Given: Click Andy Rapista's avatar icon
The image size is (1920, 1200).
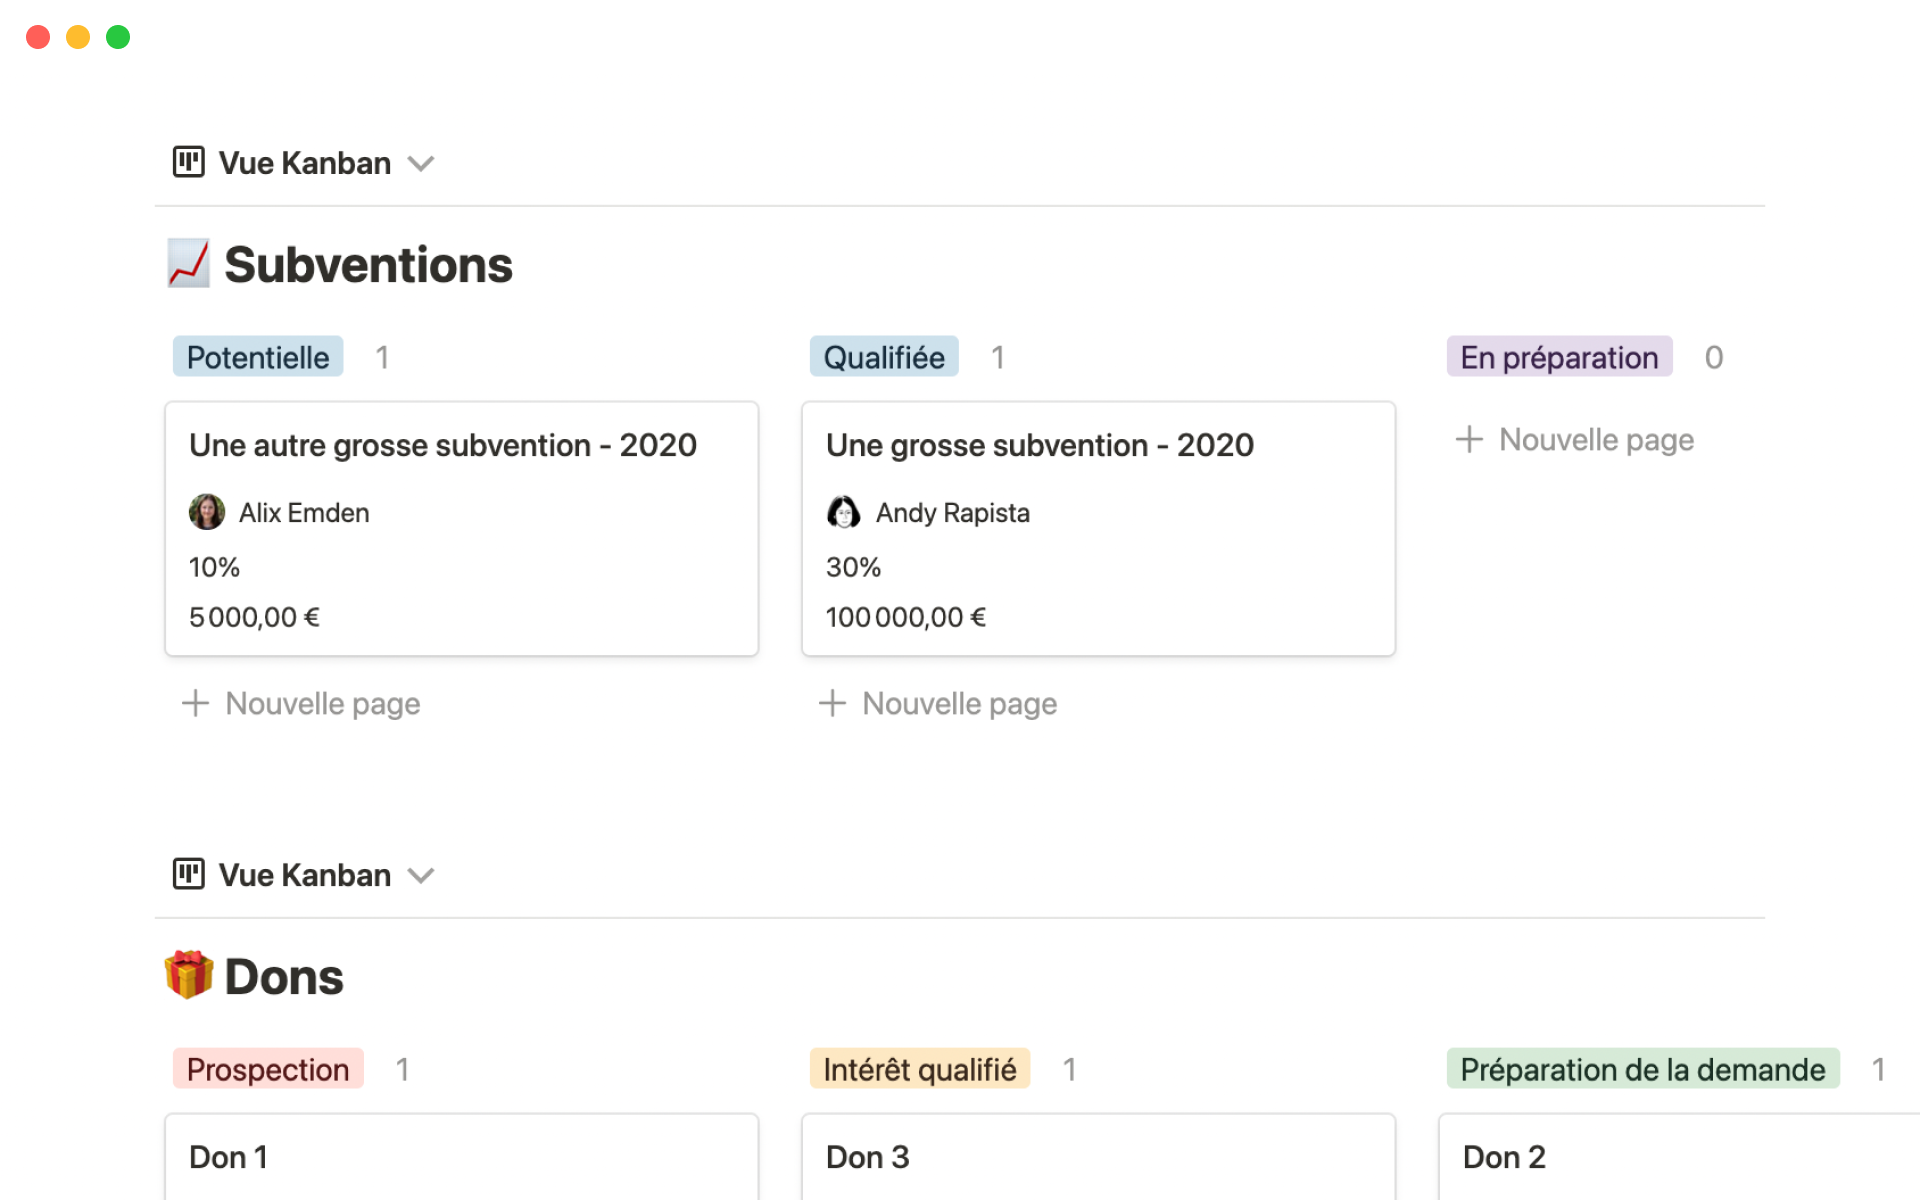Looking at the screenshot, I should 843,512.
